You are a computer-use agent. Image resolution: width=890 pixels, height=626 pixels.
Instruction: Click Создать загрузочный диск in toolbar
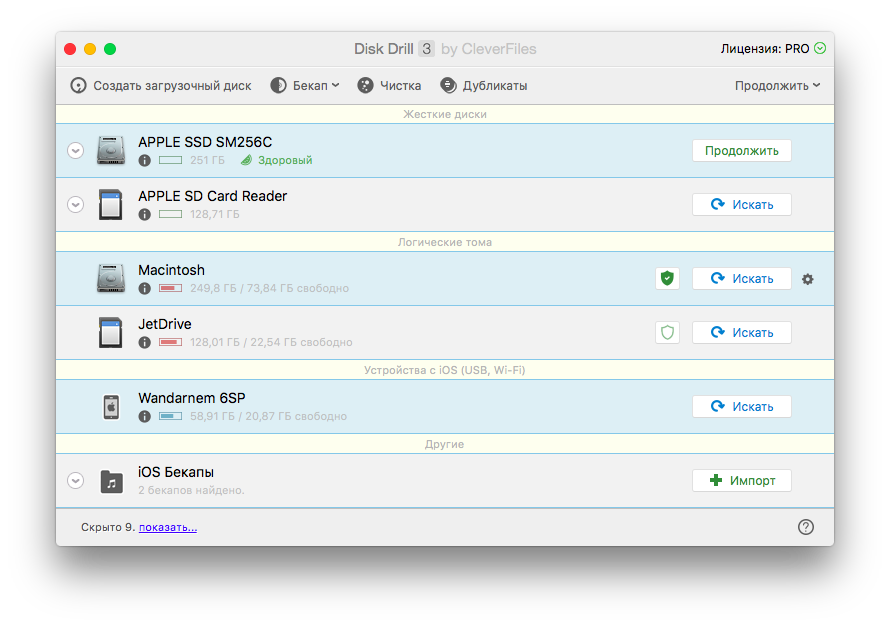click(161, 86)
